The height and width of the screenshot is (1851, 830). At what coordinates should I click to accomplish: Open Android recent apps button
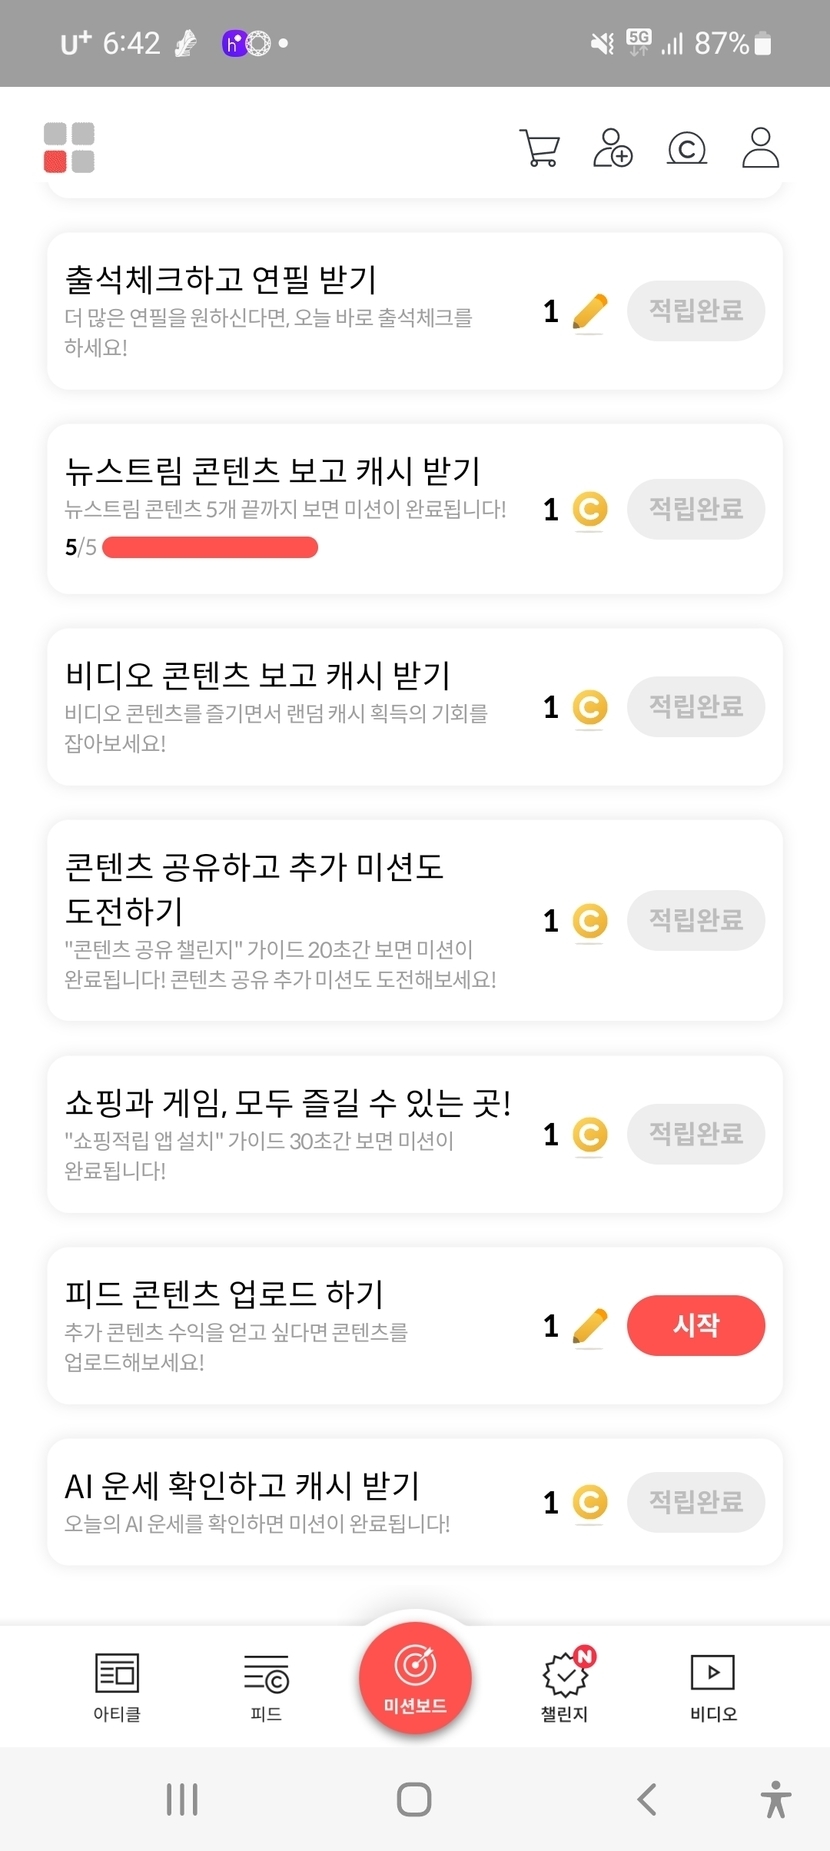(182, 1799)
